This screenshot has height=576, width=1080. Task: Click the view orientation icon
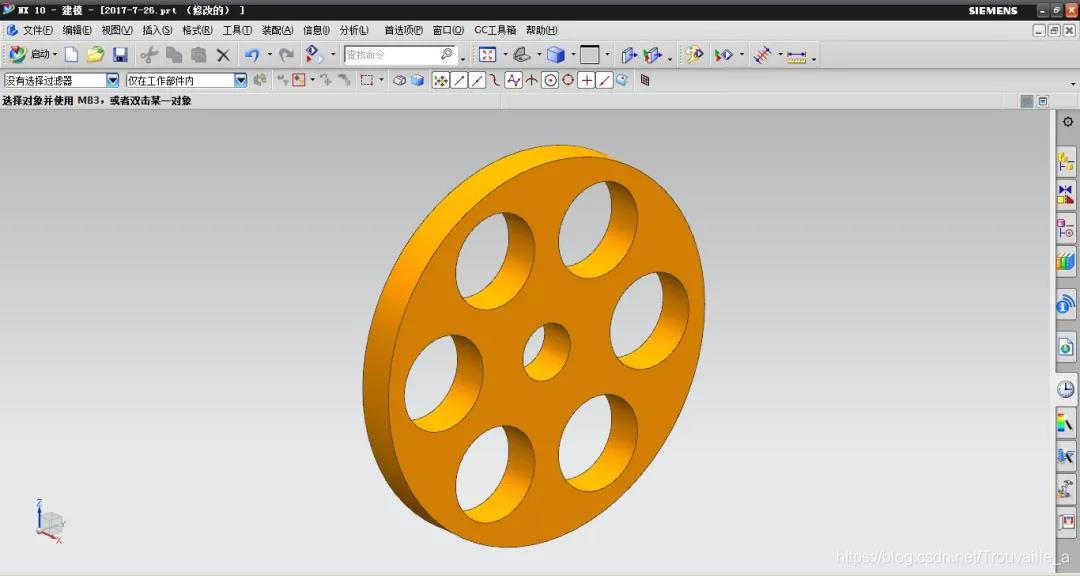pos(522,54)
